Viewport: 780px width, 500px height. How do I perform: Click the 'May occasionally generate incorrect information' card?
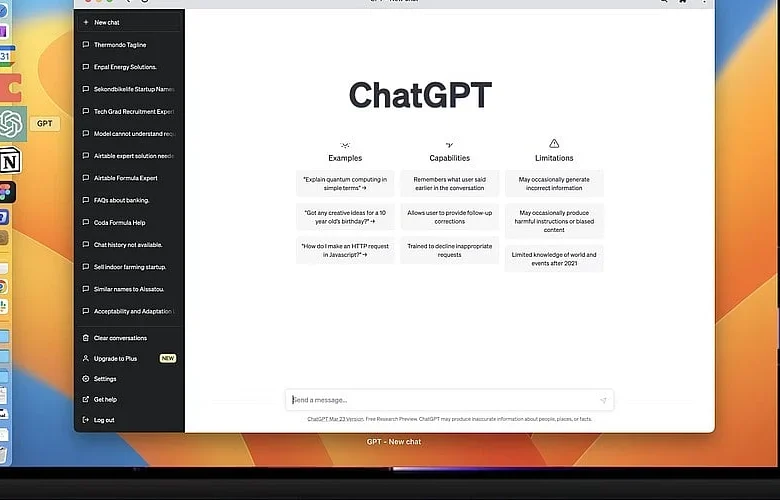[x=554, y=184]
